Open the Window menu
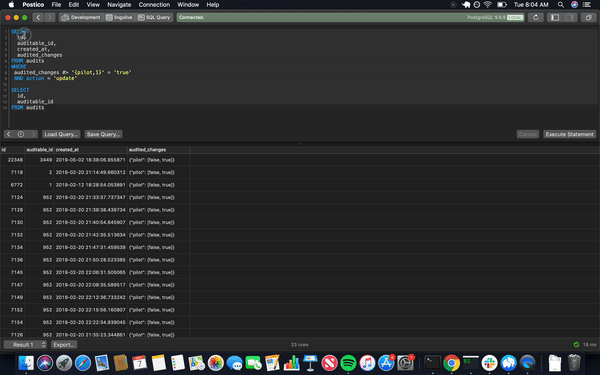Image resolution: width=600 pixels, height=375 pixels. click(188, 5)
